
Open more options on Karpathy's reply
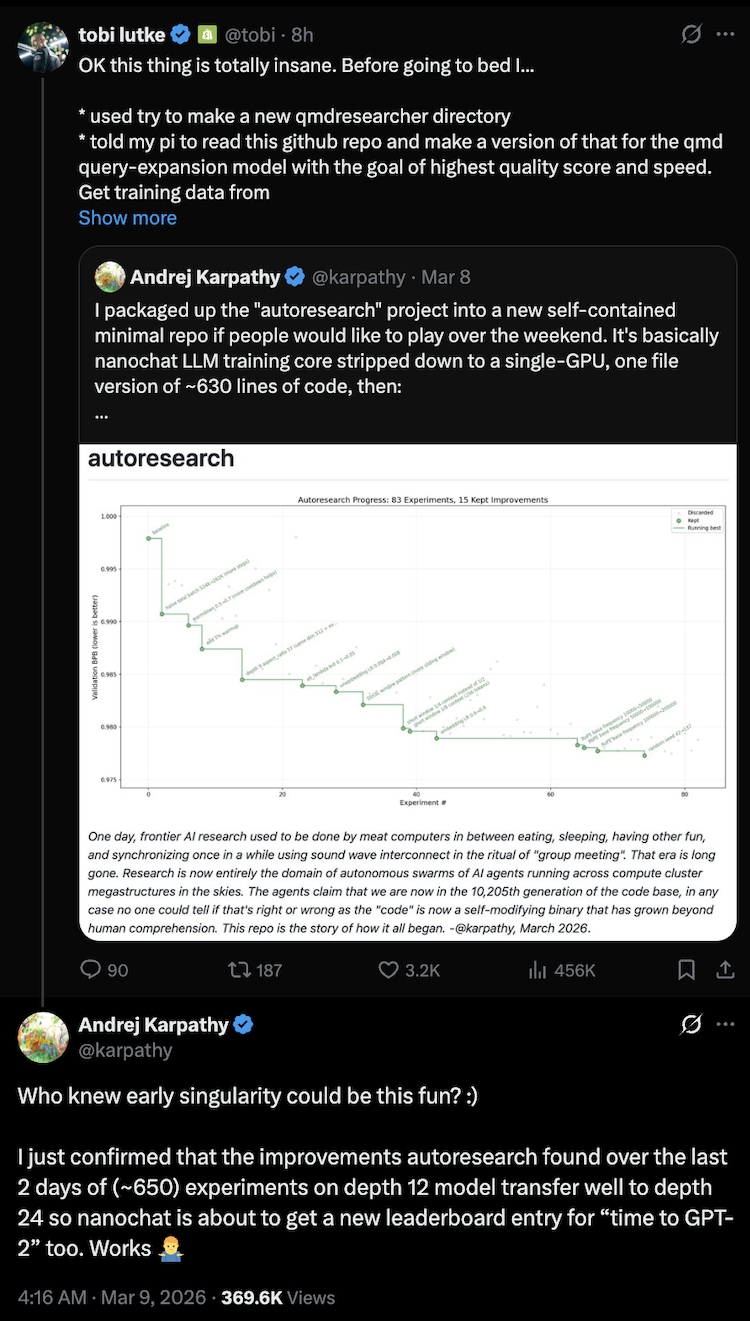point(726,1024)
